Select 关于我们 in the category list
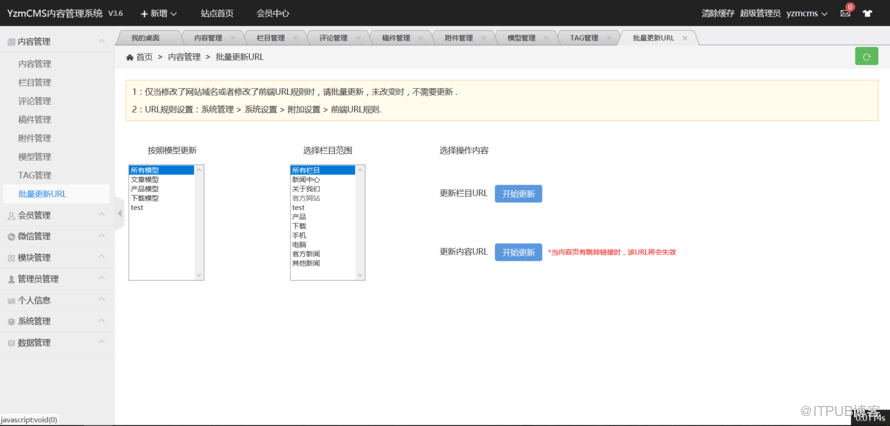The width and height of the screenshot is (890, 426). (323, 189)
